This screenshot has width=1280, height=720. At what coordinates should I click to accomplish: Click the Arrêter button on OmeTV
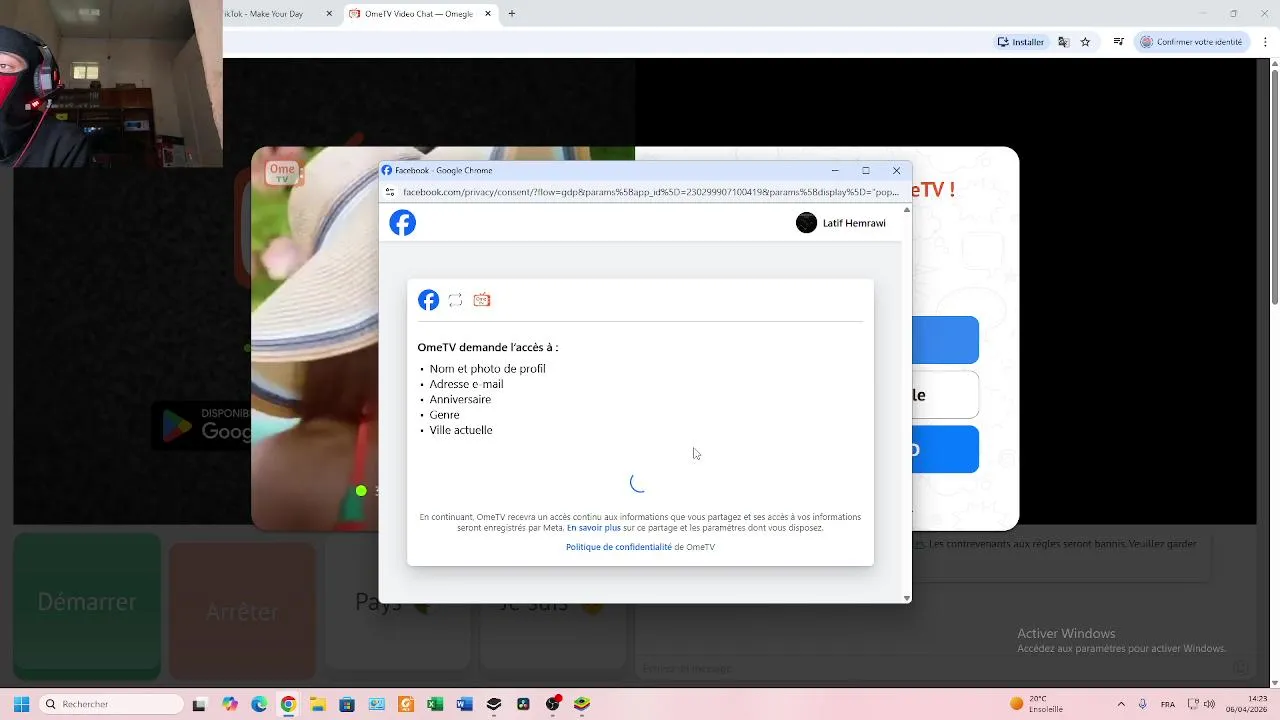(242, 611)
